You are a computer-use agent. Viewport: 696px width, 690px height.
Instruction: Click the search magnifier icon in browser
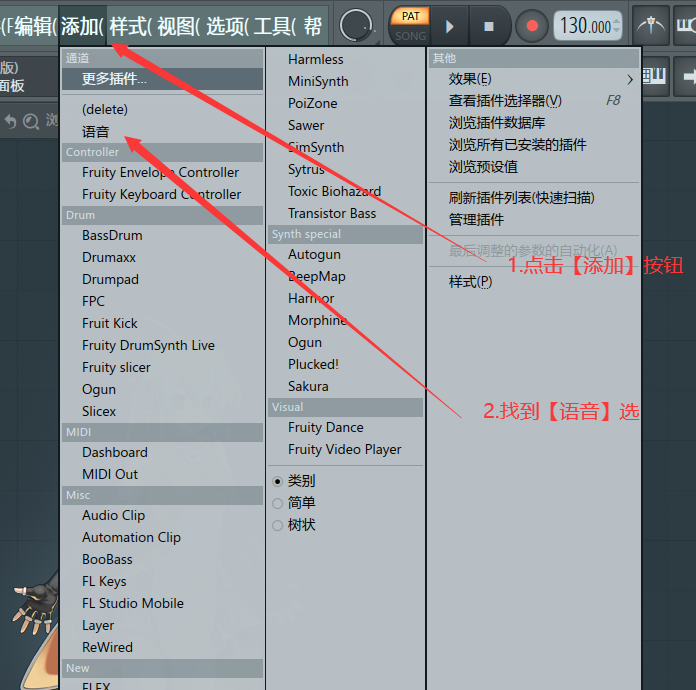point(31,121)
